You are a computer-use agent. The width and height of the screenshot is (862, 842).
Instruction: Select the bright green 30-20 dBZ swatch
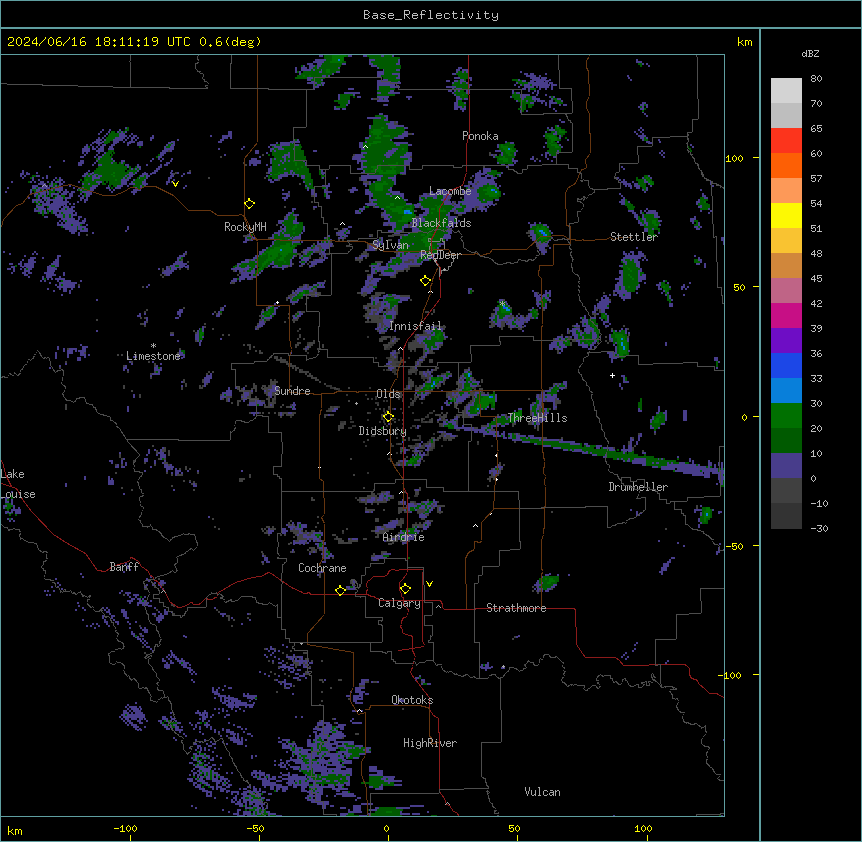(x=786, y=416)
